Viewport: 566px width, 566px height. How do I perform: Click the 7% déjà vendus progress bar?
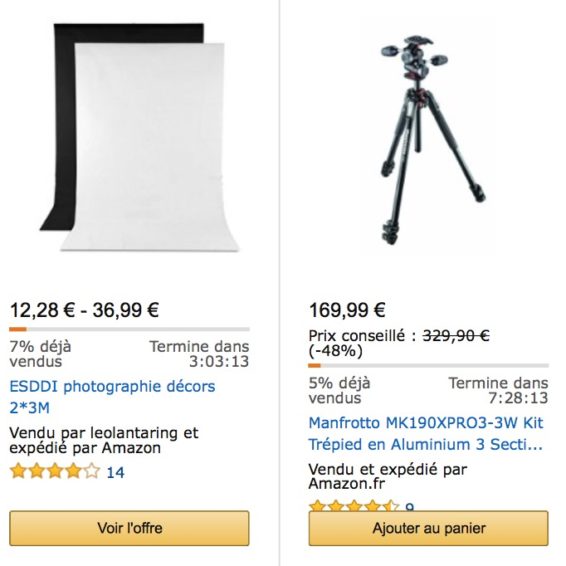[129, 329]
